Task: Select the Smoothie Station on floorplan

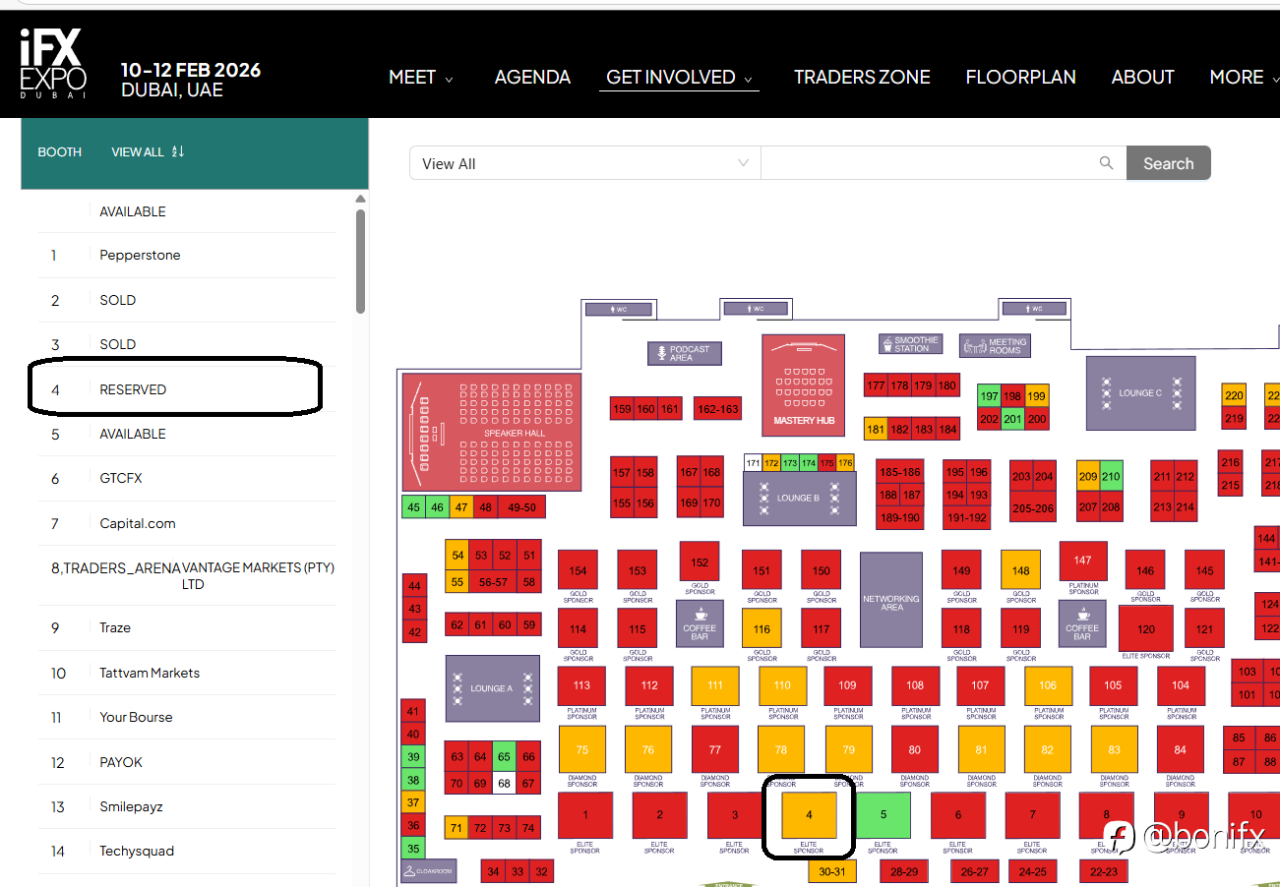Action: [911, 344]
